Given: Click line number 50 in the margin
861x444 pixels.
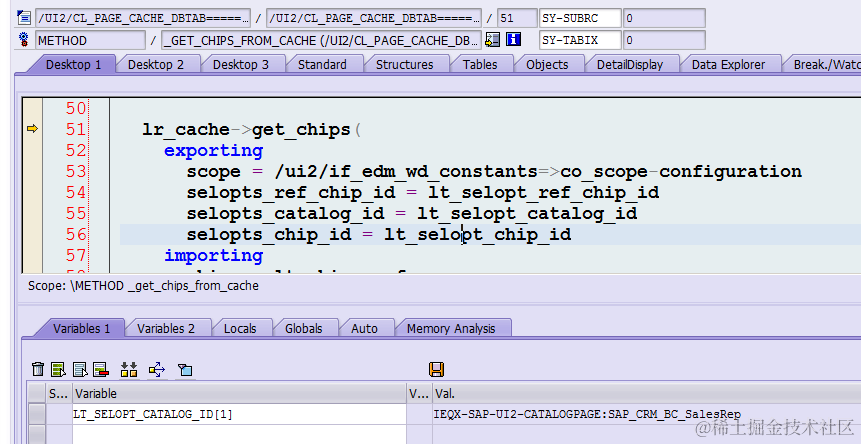Looking at the screenshot, I should 76,108.
